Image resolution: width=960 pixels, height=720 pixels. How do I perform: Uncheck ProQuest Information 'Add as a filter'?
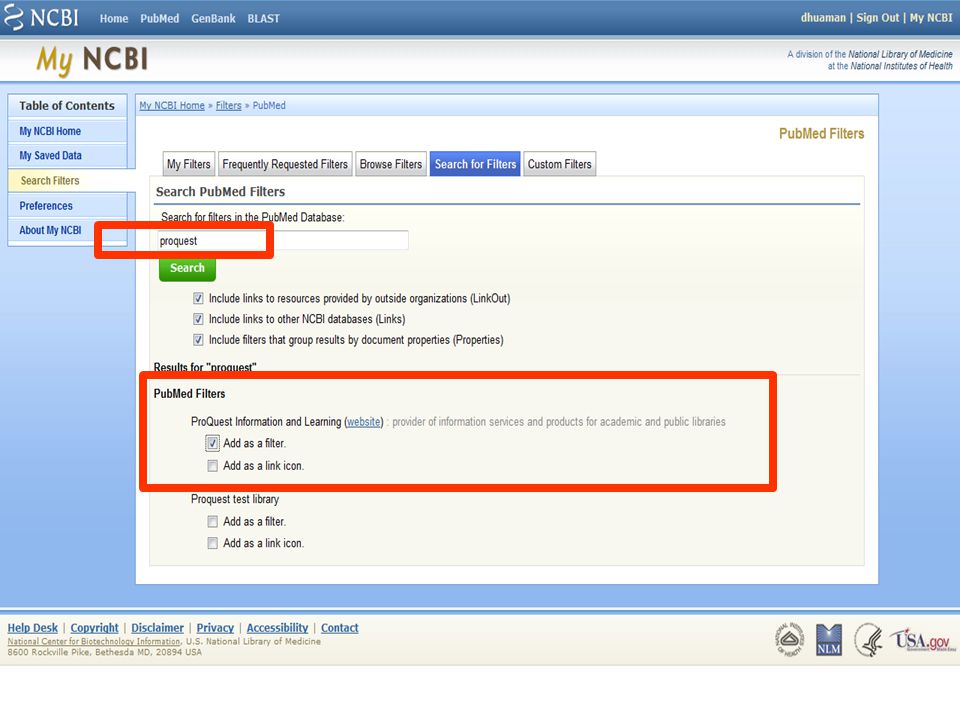coord(212,443)
